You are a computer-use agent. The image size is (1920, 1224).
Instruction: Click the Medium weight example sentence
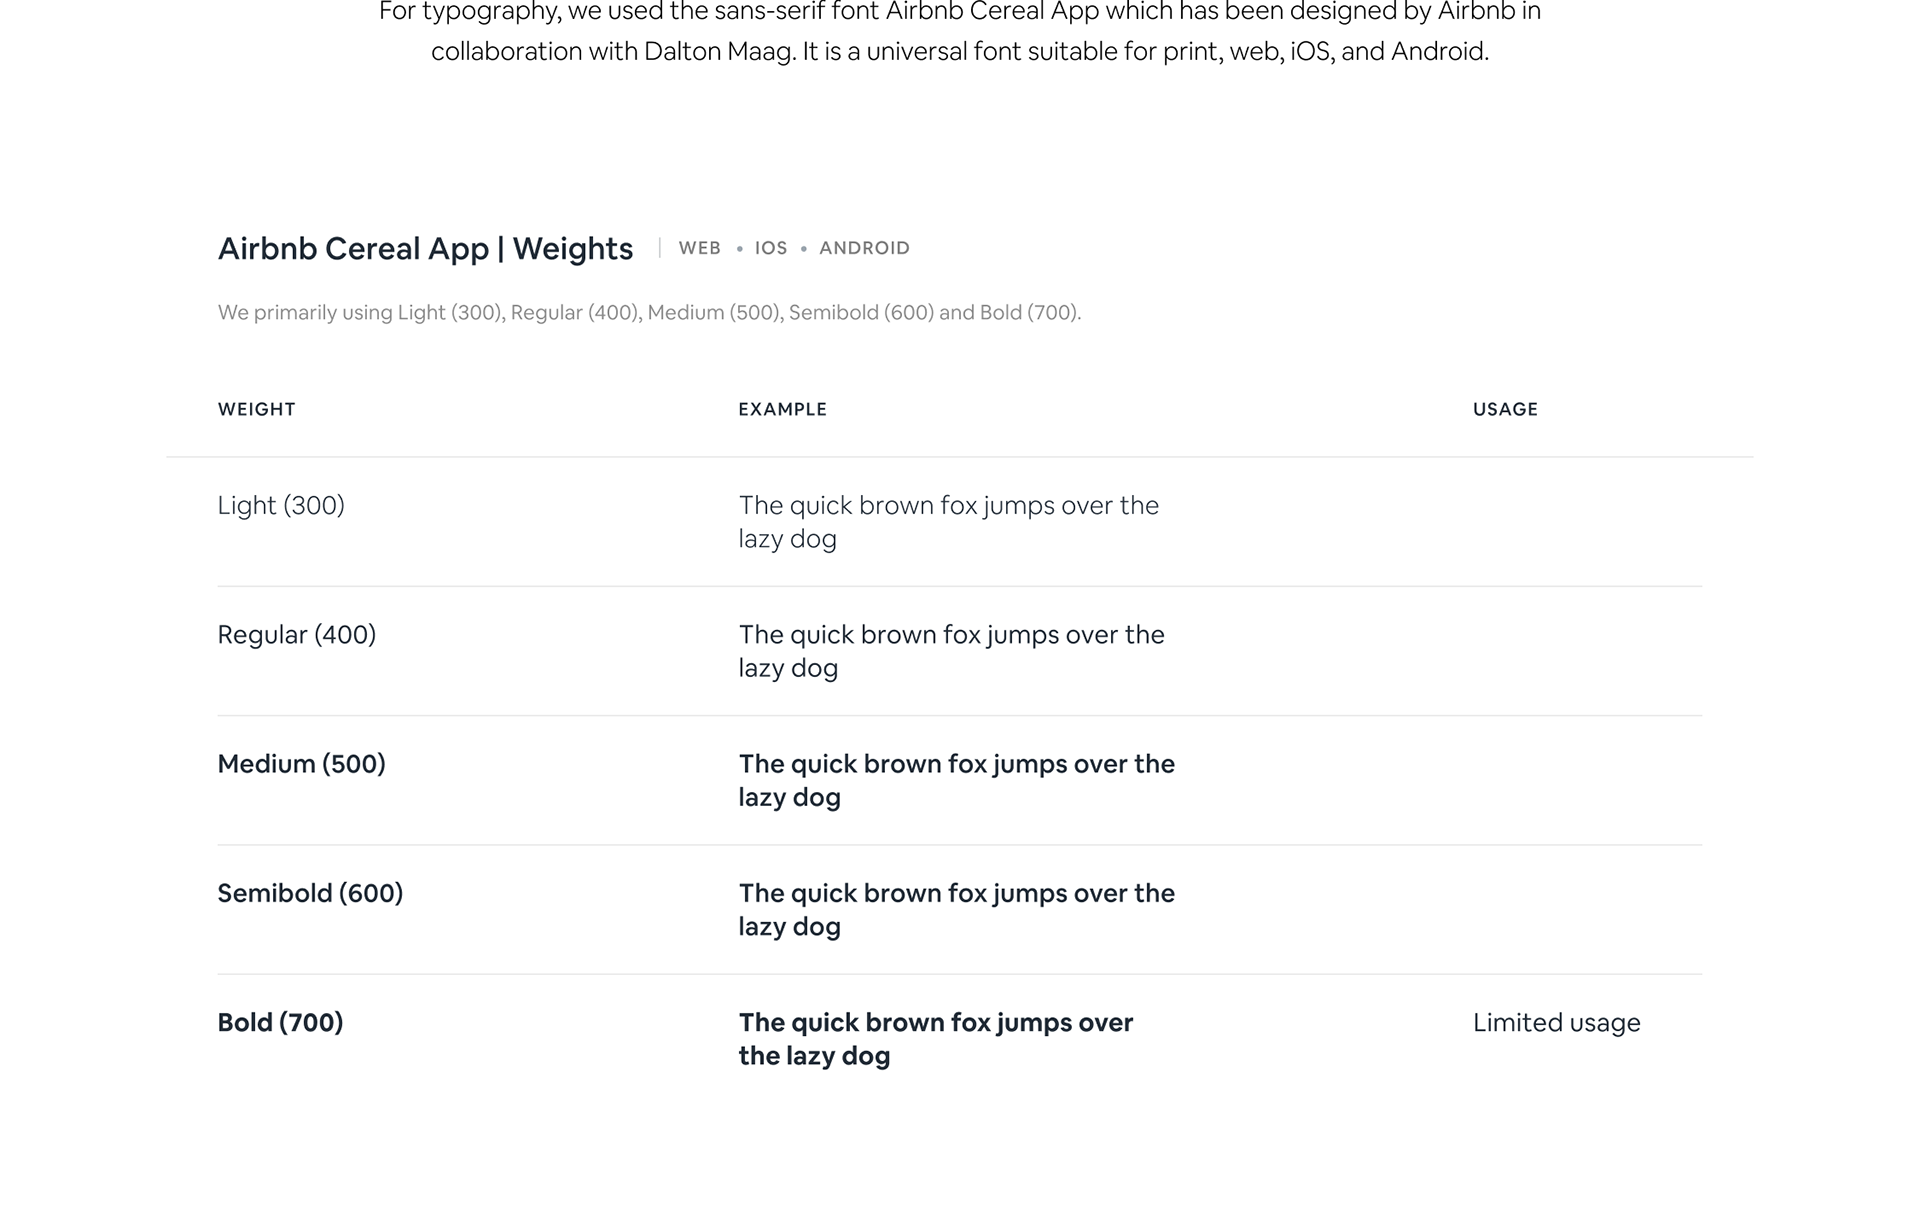coord(957,780)
